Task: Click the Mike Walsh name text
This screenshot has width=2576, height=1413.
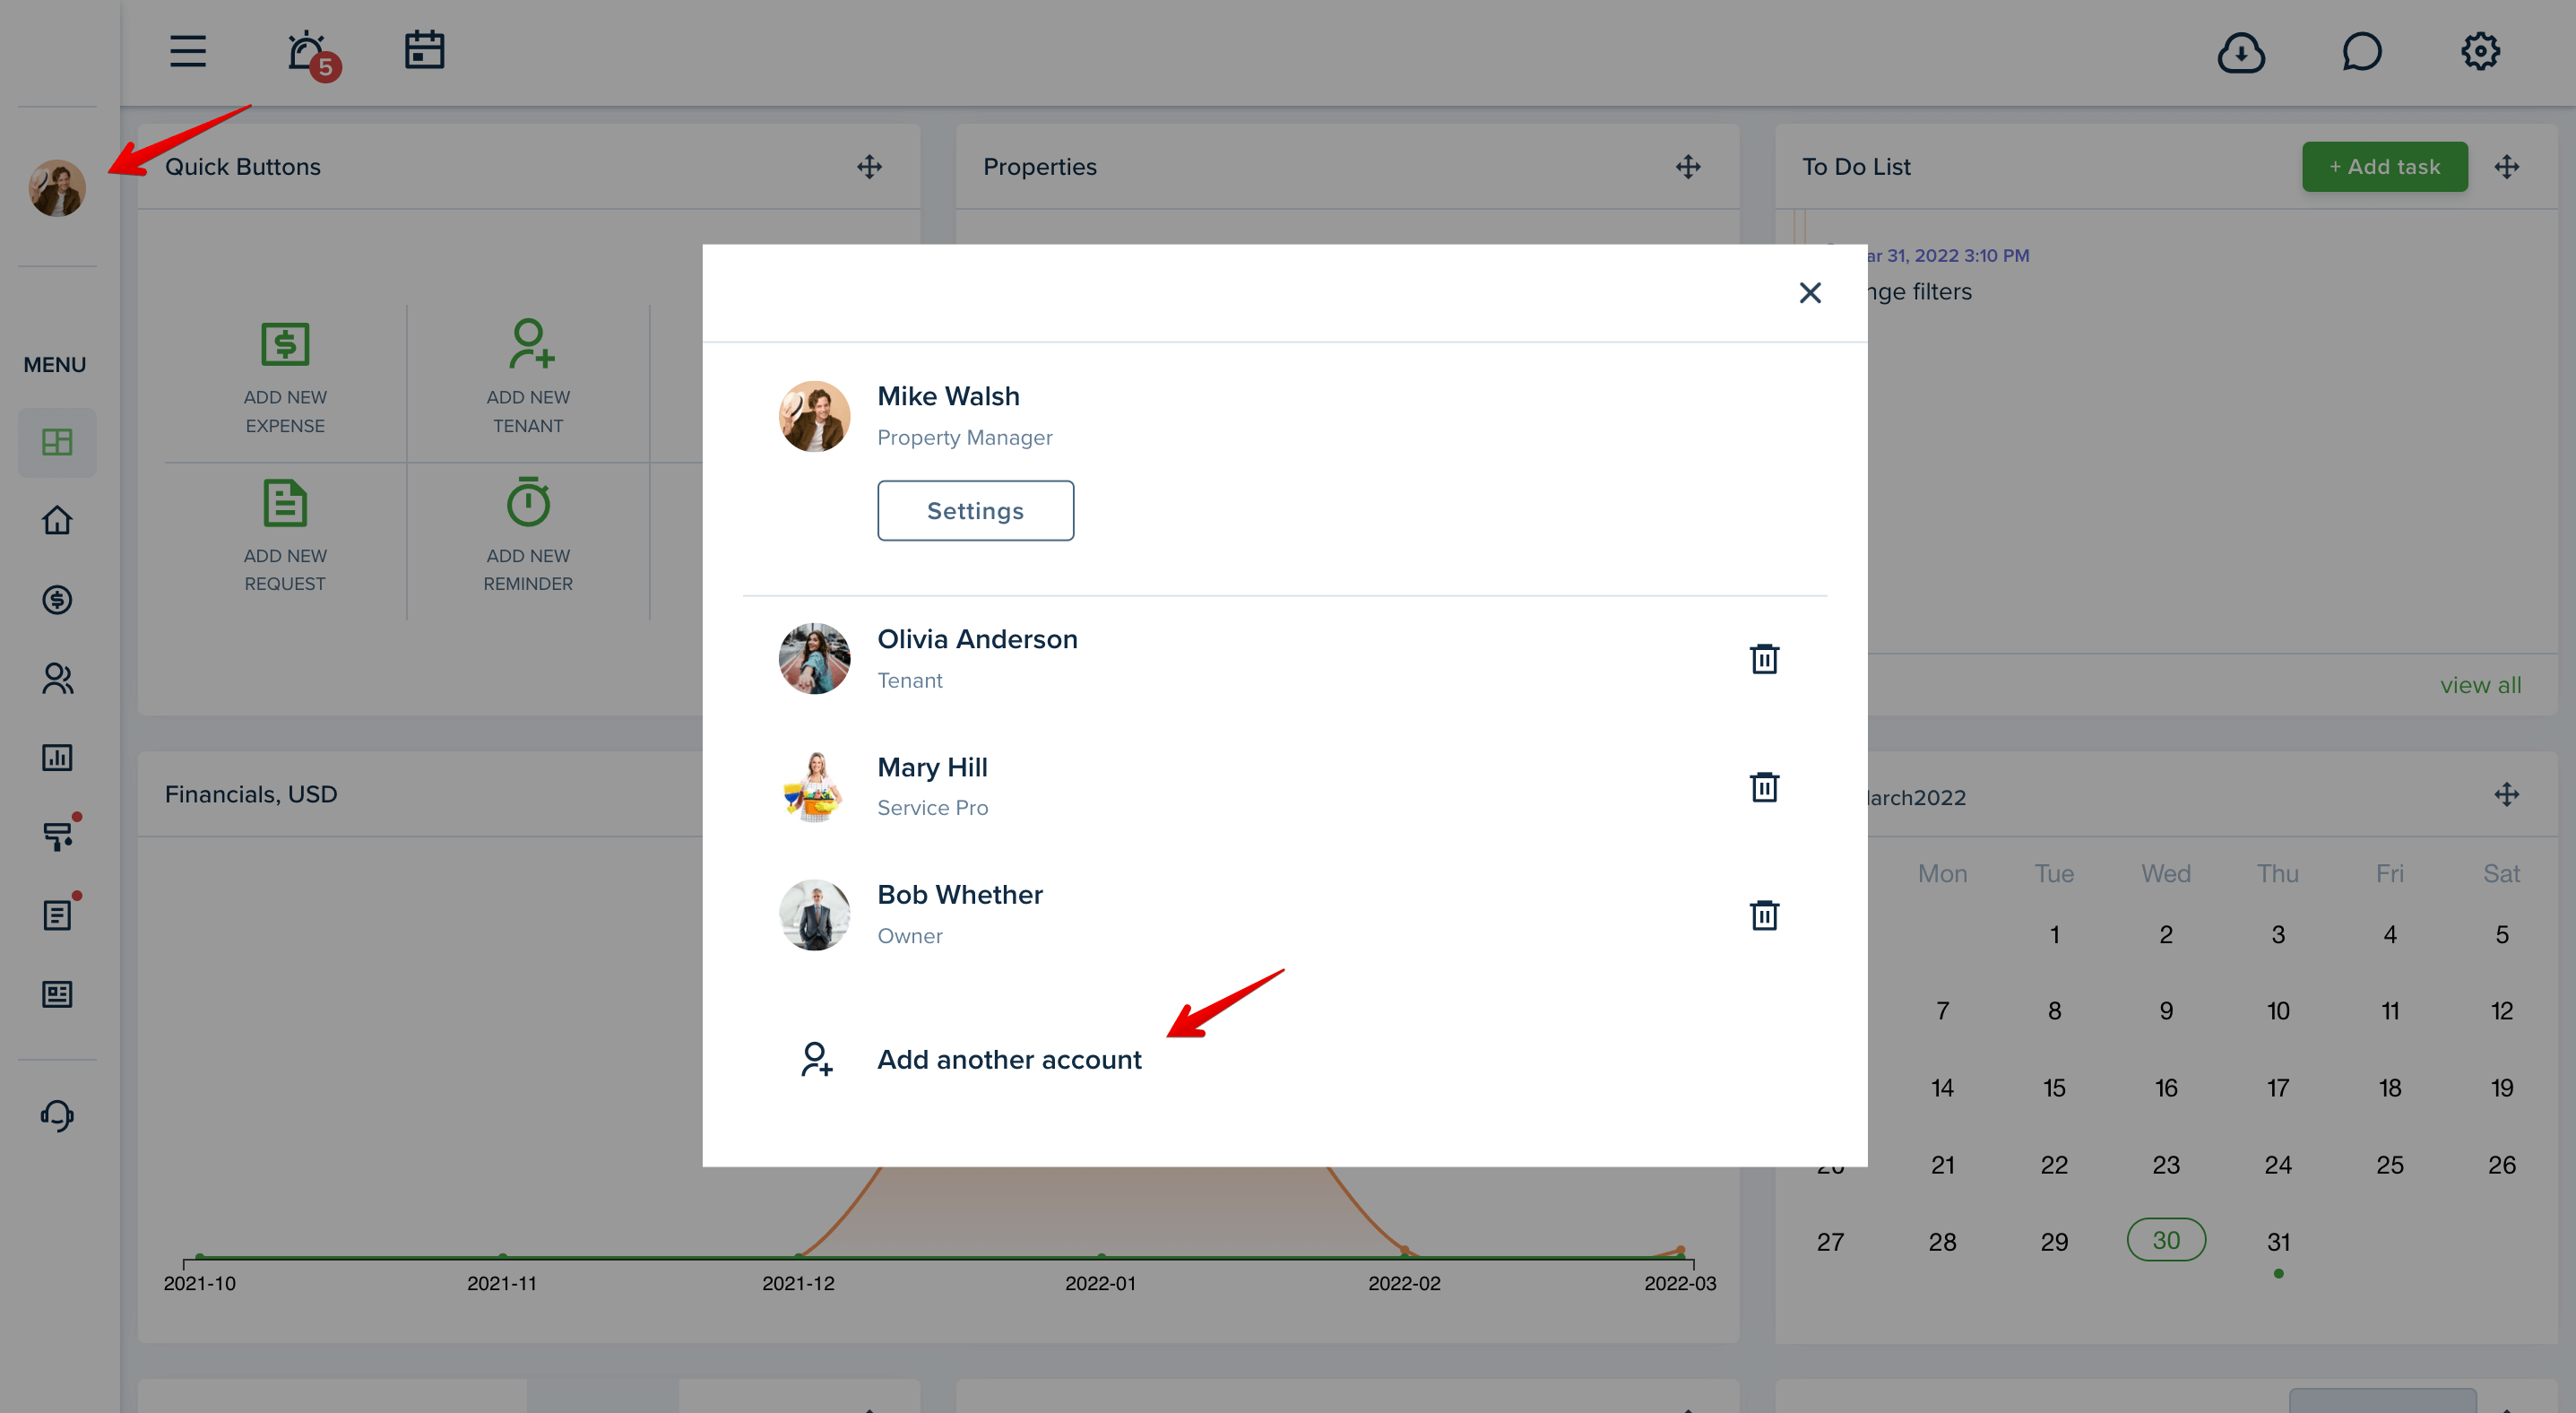Action: tap(948, 396)
